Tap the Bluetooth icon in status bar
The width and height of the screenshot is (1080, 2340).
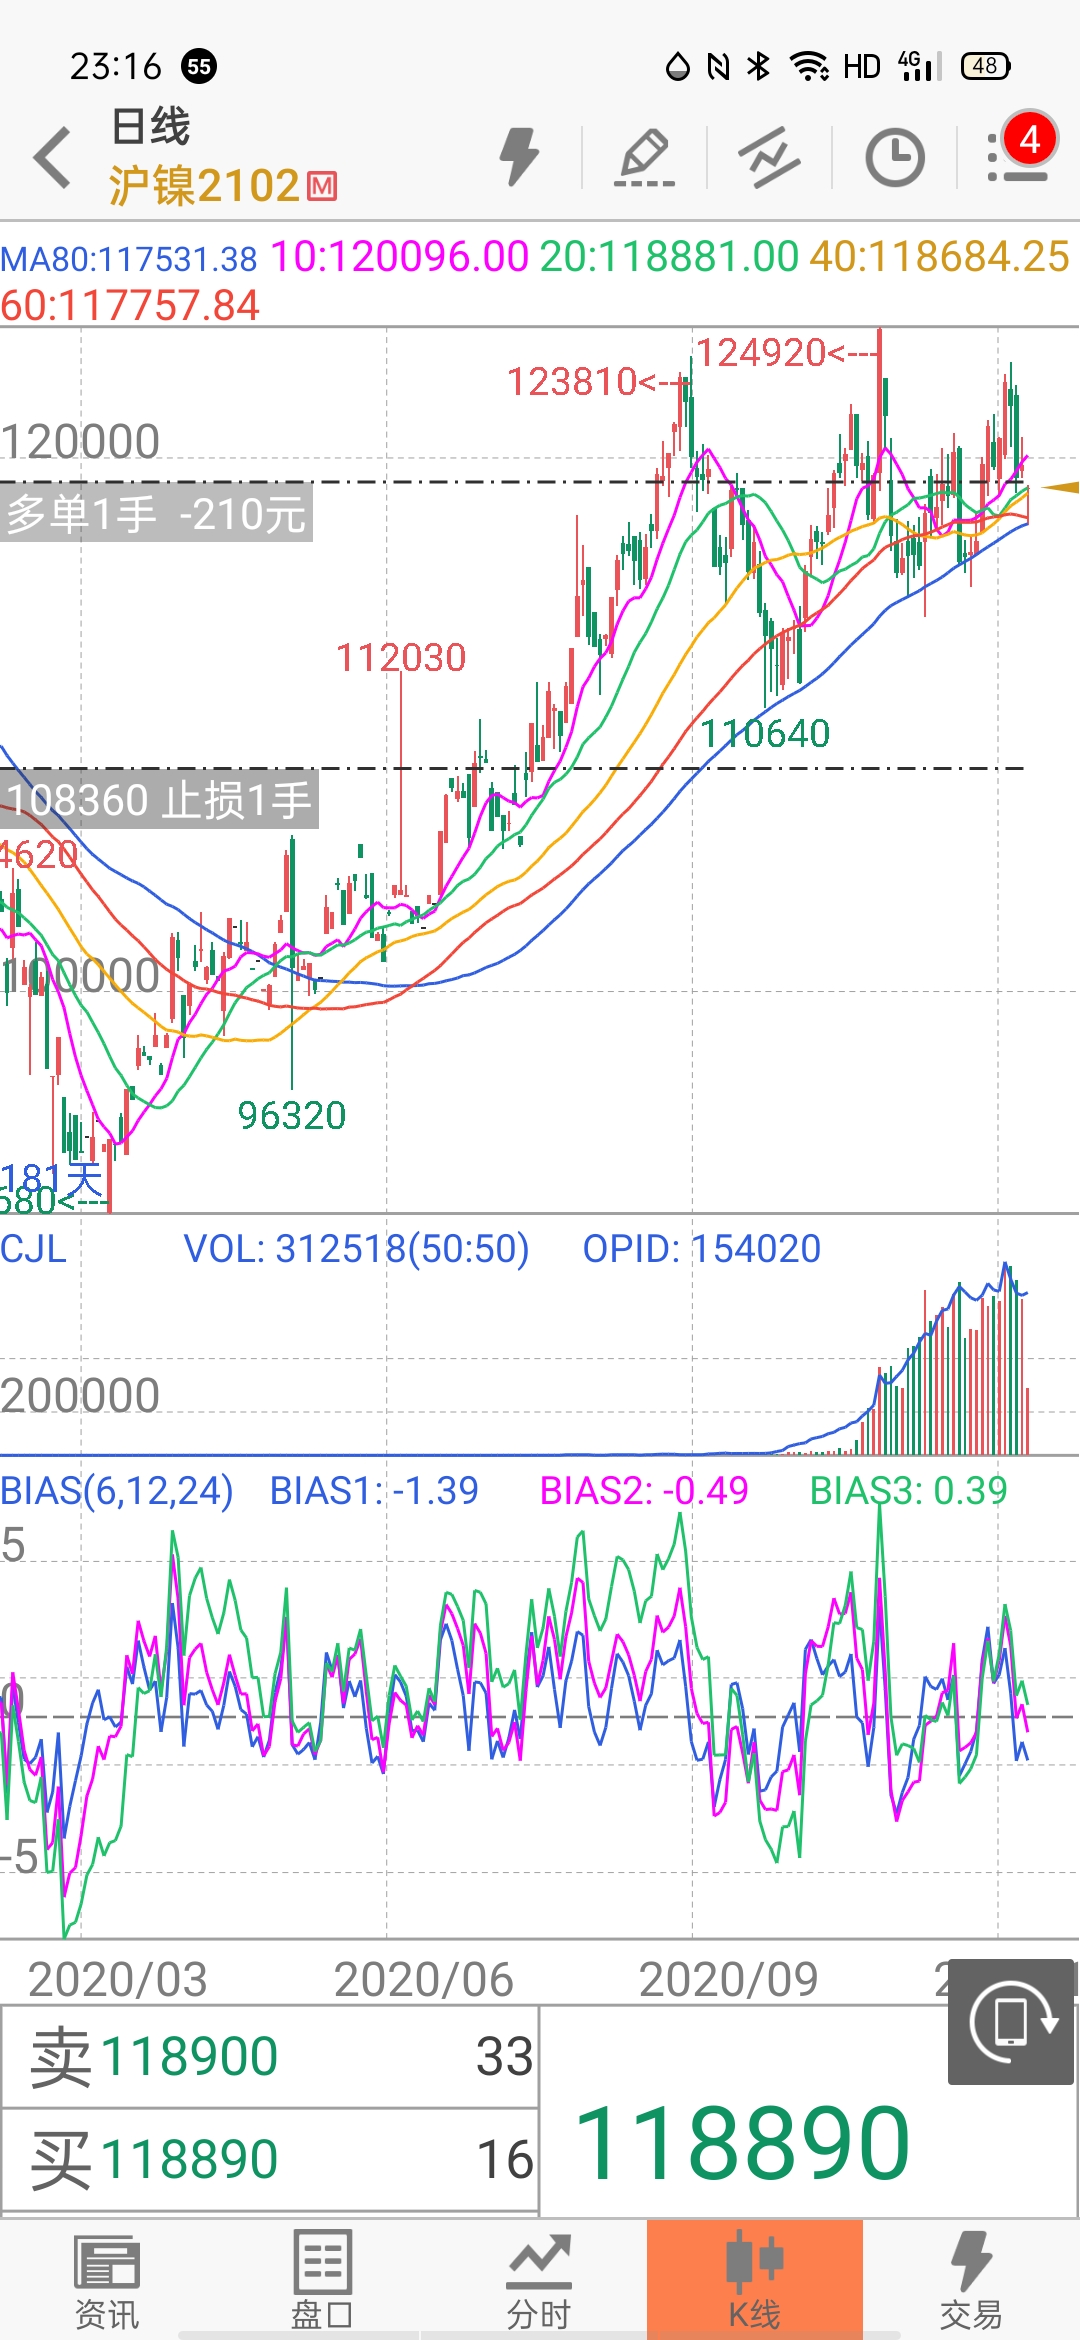[x=759, y=66]
